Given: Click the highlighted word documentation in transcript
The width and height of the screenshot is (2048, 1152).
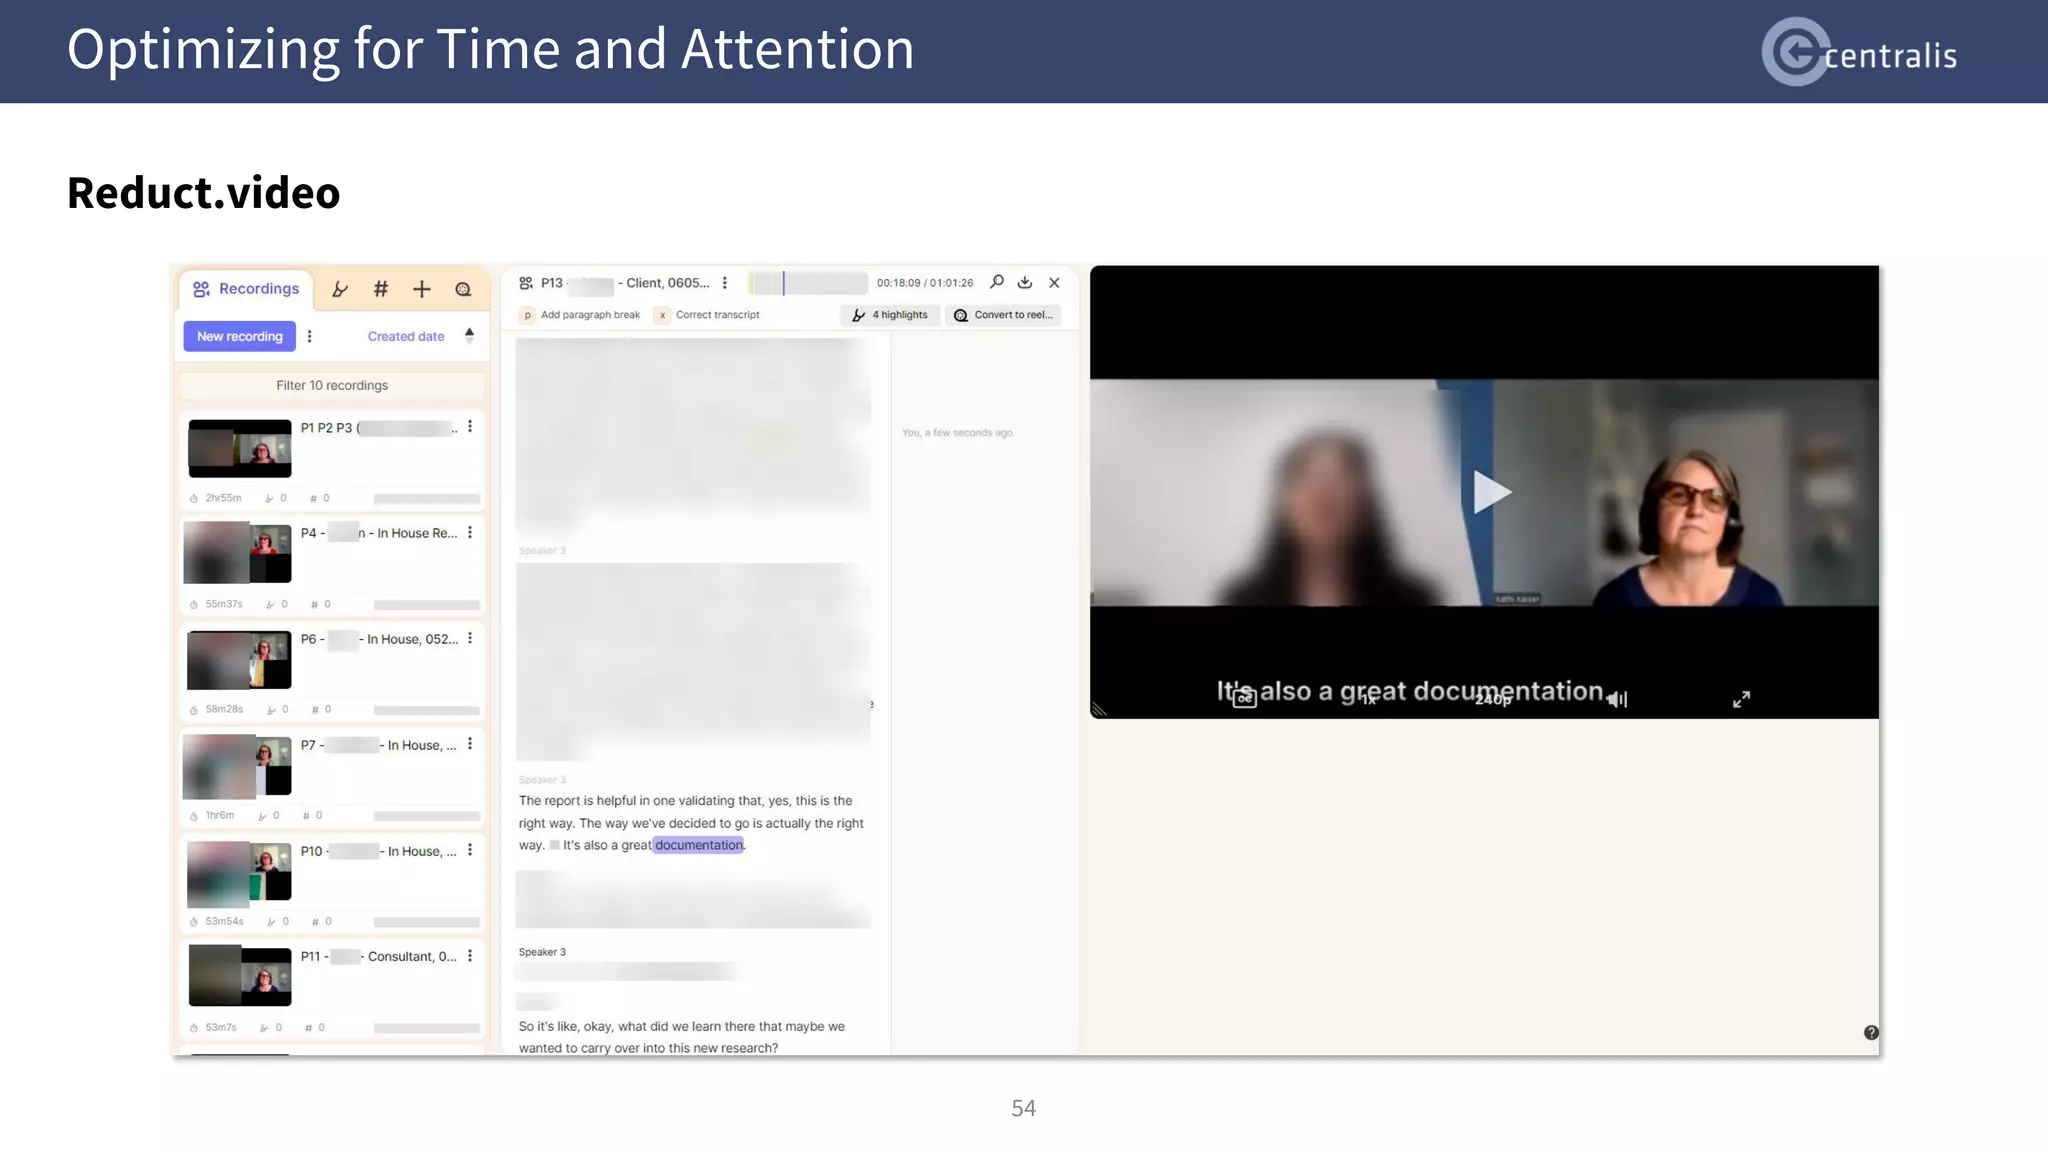Looking at the screenshot, I should [699, 845].
